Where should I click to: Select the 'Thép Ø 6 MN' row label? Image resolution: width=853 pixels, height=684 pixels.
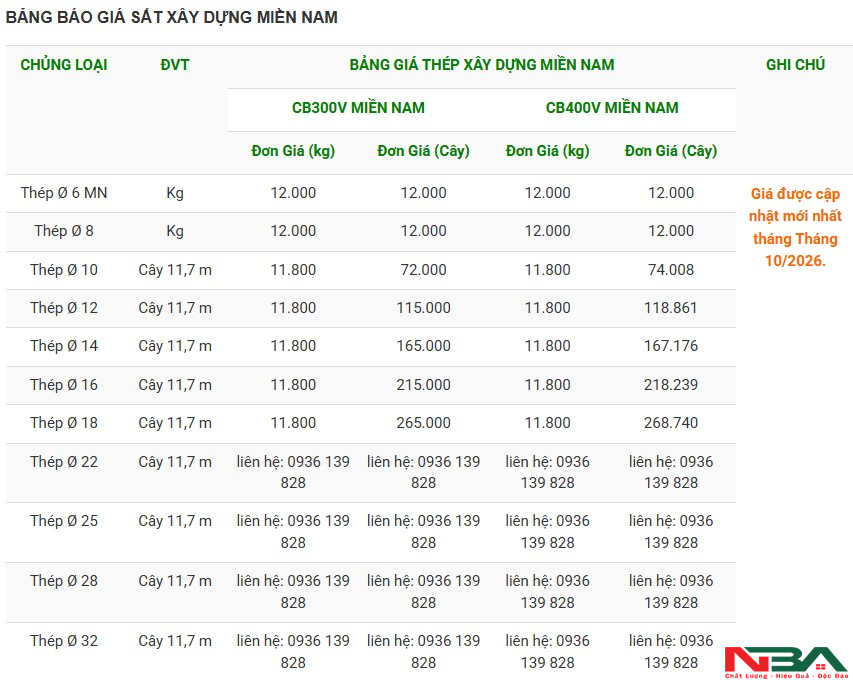pyautogui.click(x=64, y=193)
